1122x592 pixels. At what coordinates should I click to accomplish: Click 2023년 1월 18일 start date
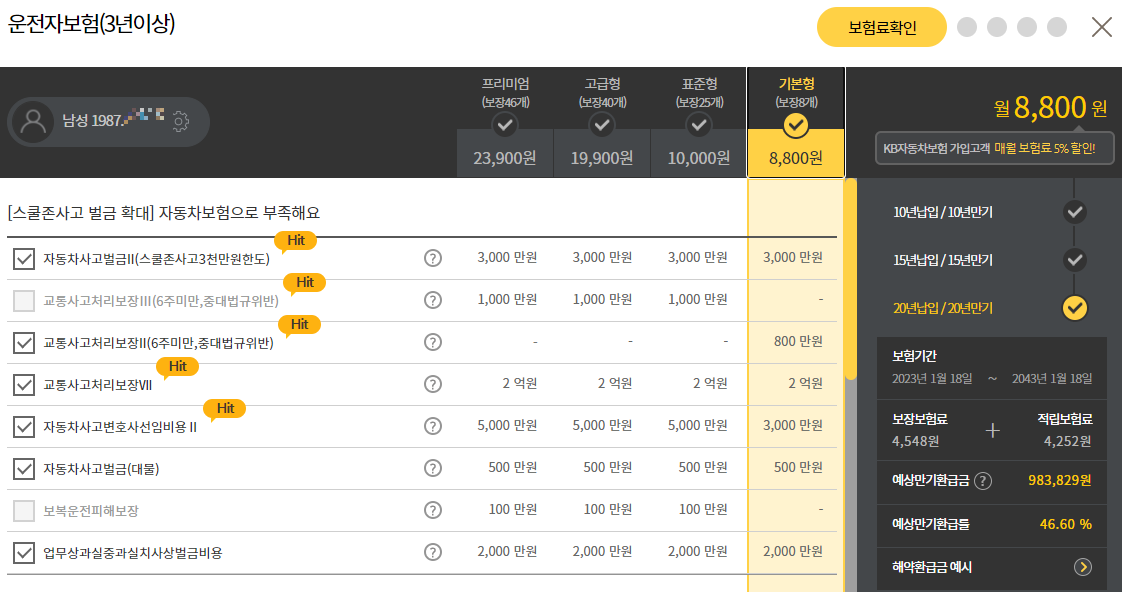pos(932,379)
